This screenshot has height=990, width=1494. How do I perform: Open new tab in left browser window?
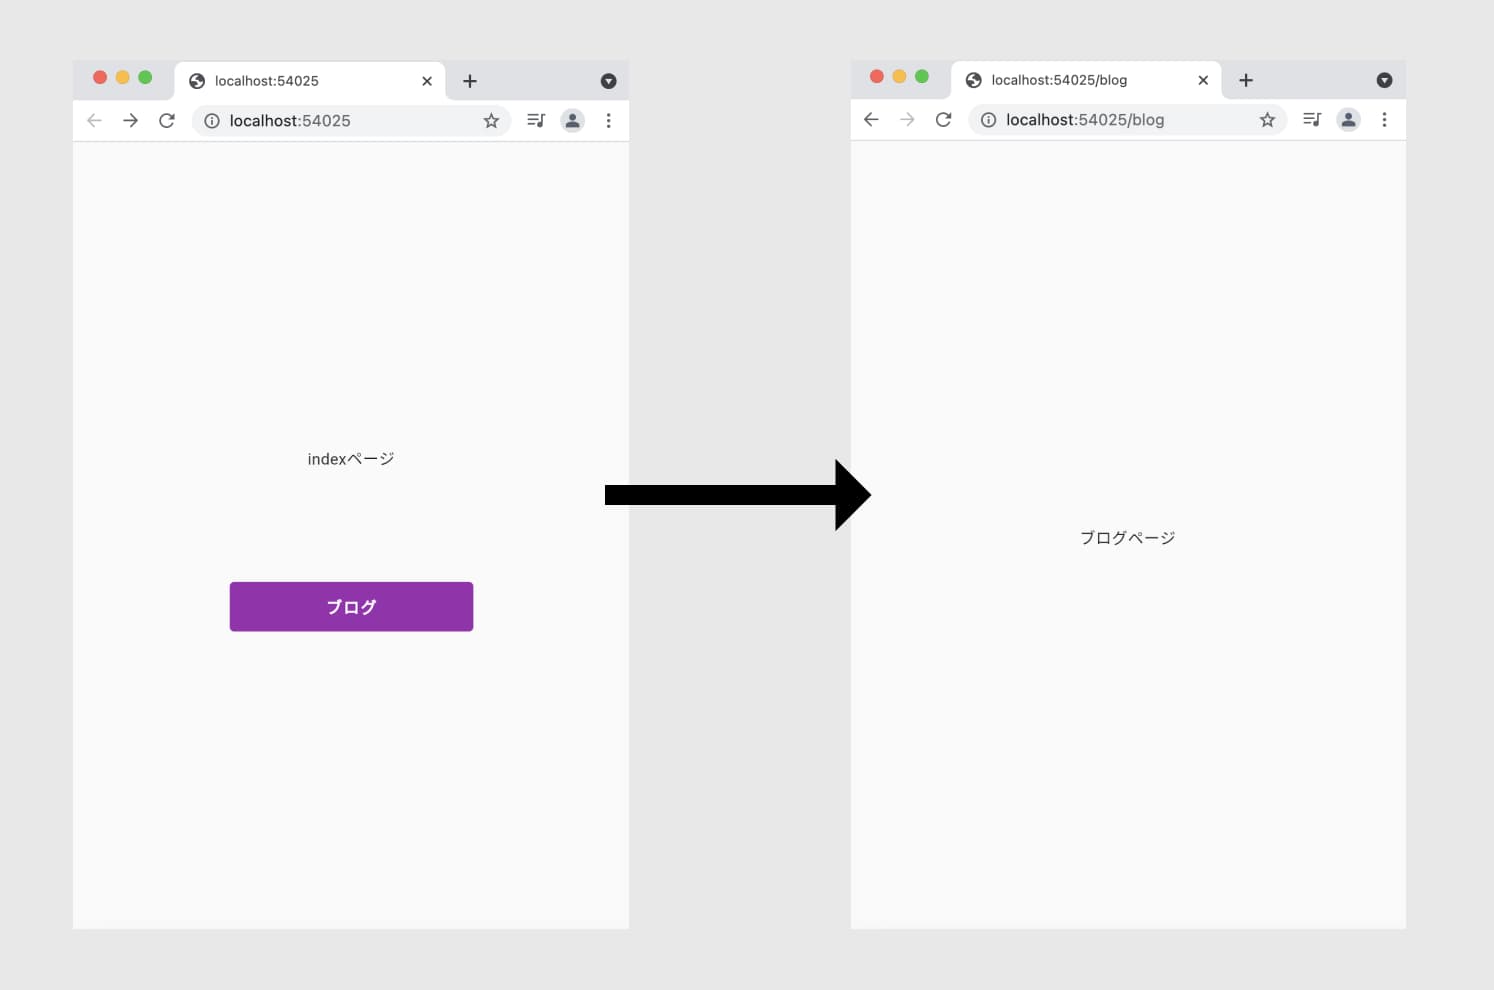470,81
